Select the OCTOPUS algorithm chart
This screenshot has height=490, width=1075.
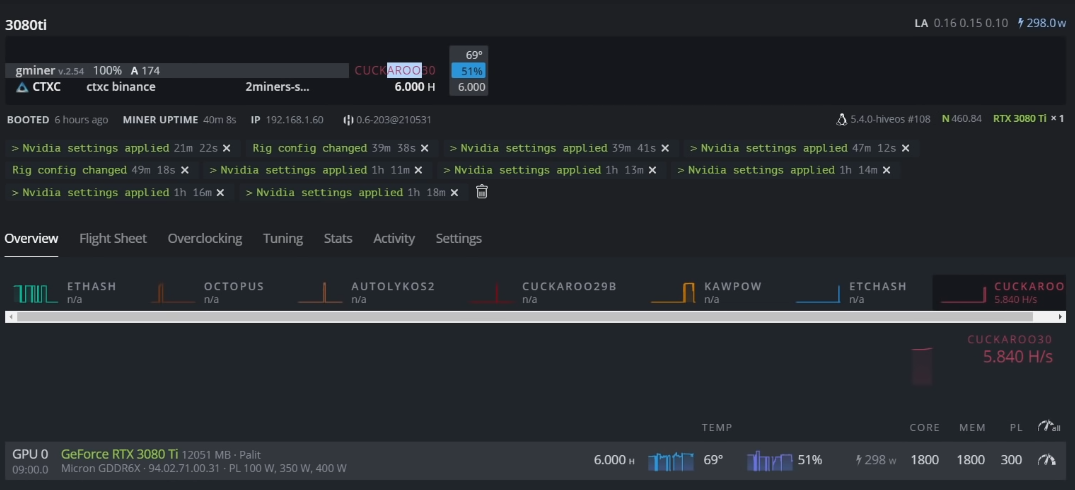point(208,293)
